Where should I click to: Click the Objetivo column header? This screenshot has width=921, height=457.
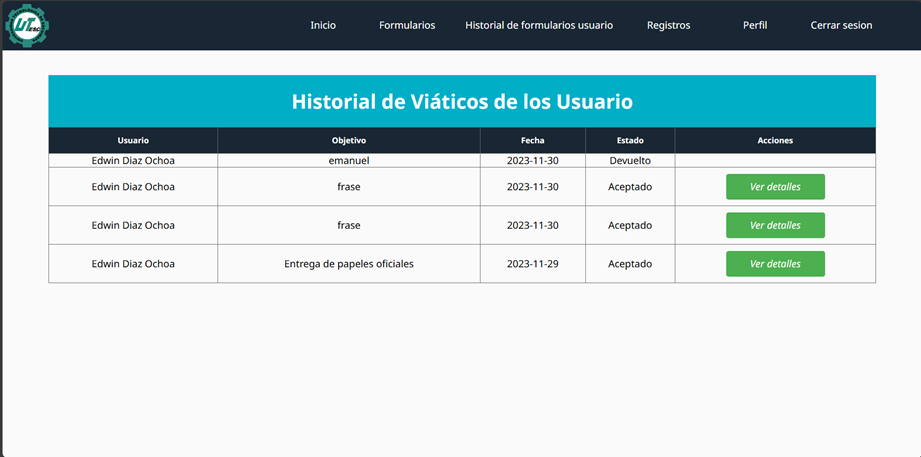[349, 140]
